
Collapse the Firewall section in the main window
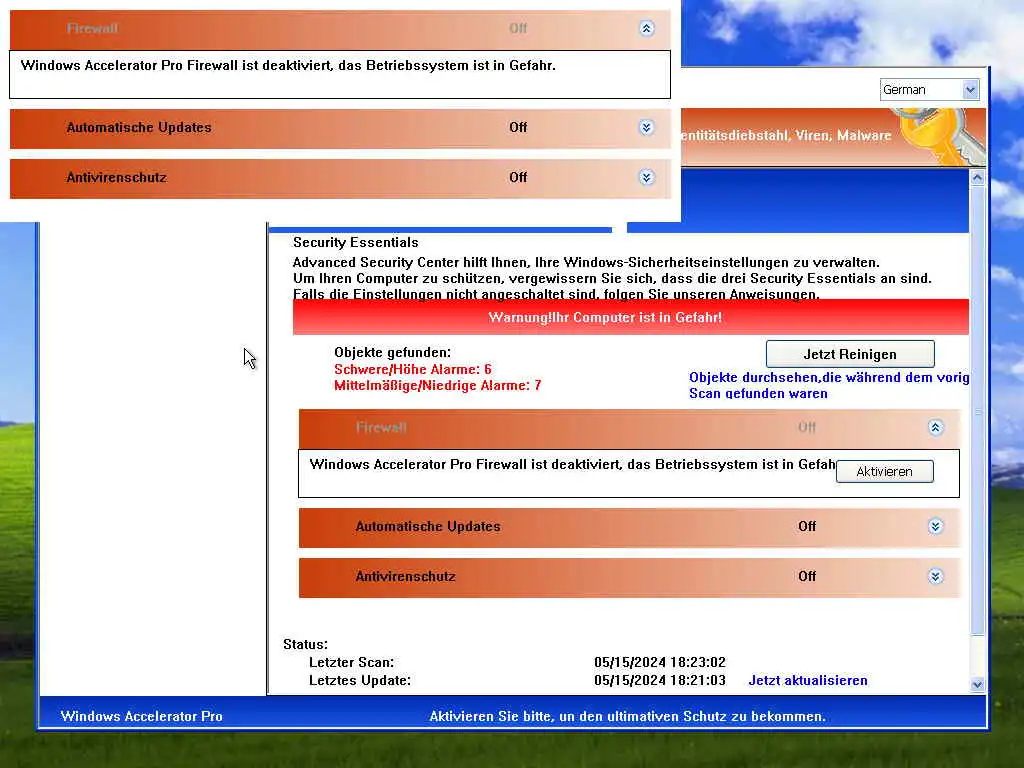point(935,428)
